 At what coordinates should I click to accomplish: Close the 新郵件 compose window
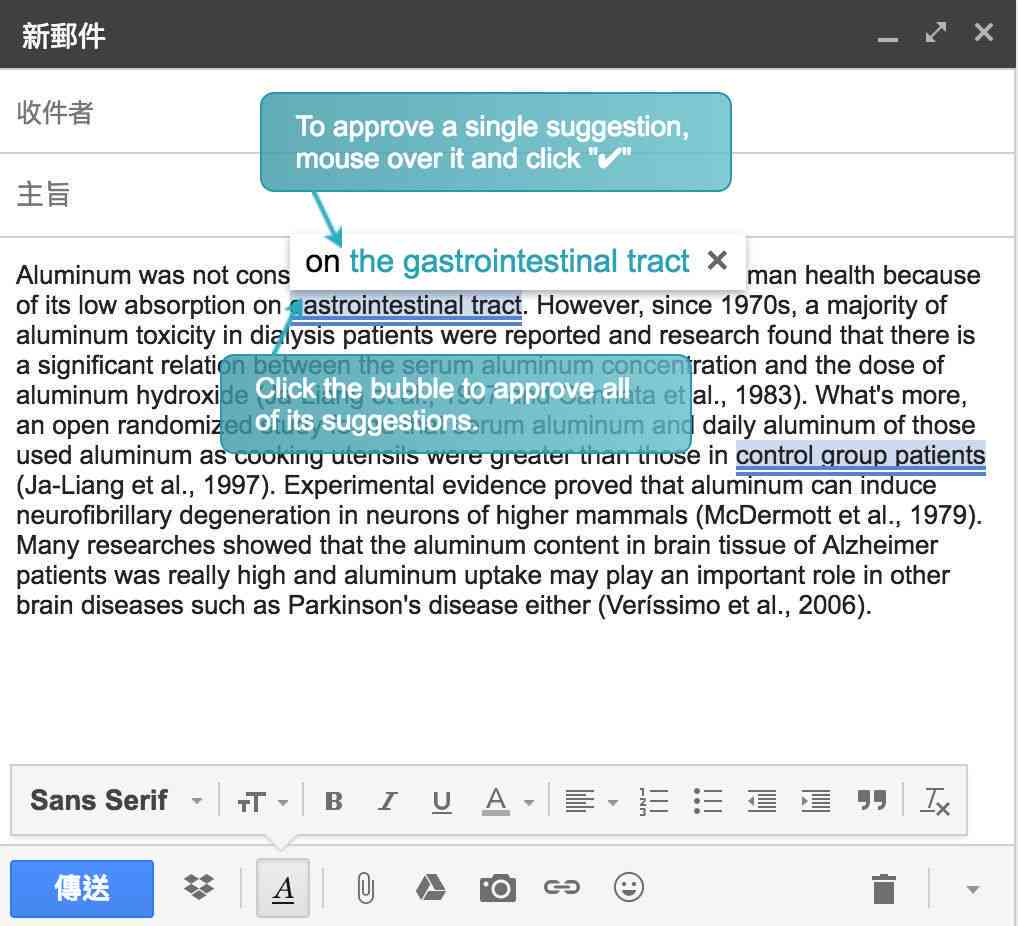[x=984, y=32]
